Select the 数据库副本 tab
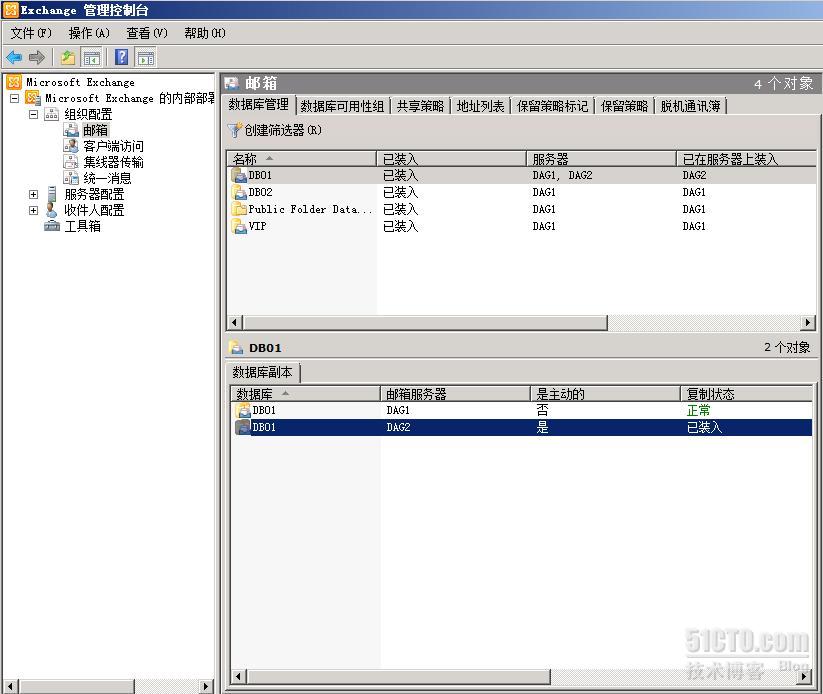This screenshot has height=694, width=823. (x=262, y=372)
